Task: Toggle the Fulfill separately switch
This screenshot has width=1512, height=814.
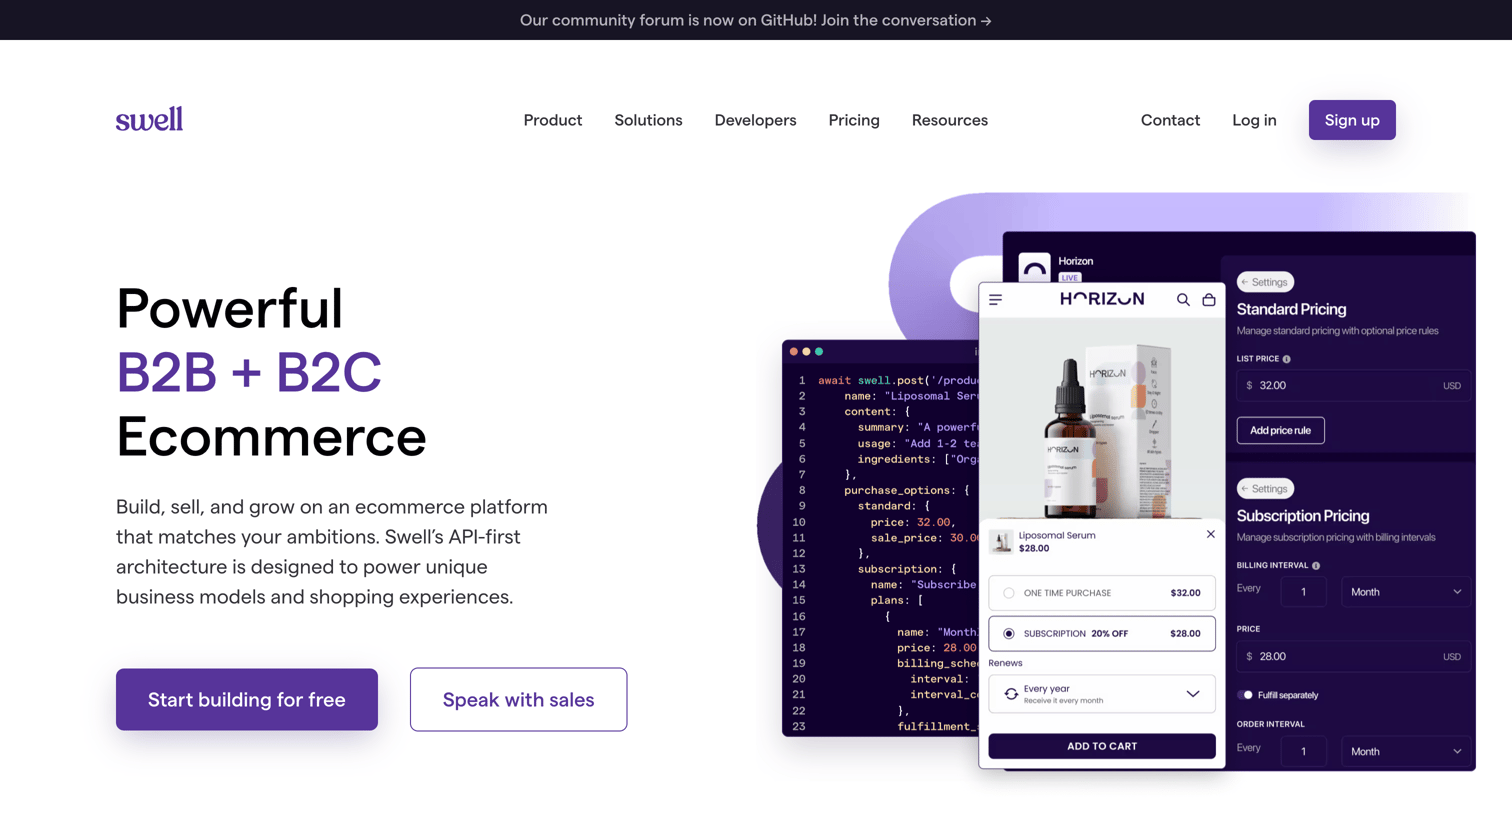Action: [x=1245, y=695]
